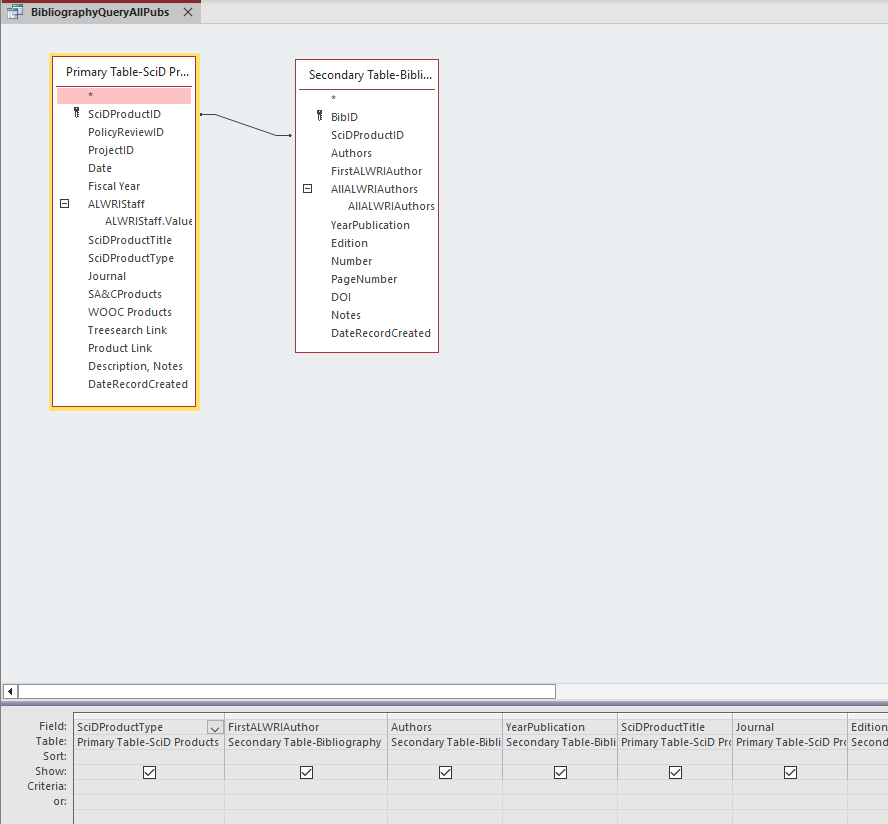The width and height of the screenshot is (888, 824).
Task: Click the Authors Field cell in grid
Action: [446, 727]
